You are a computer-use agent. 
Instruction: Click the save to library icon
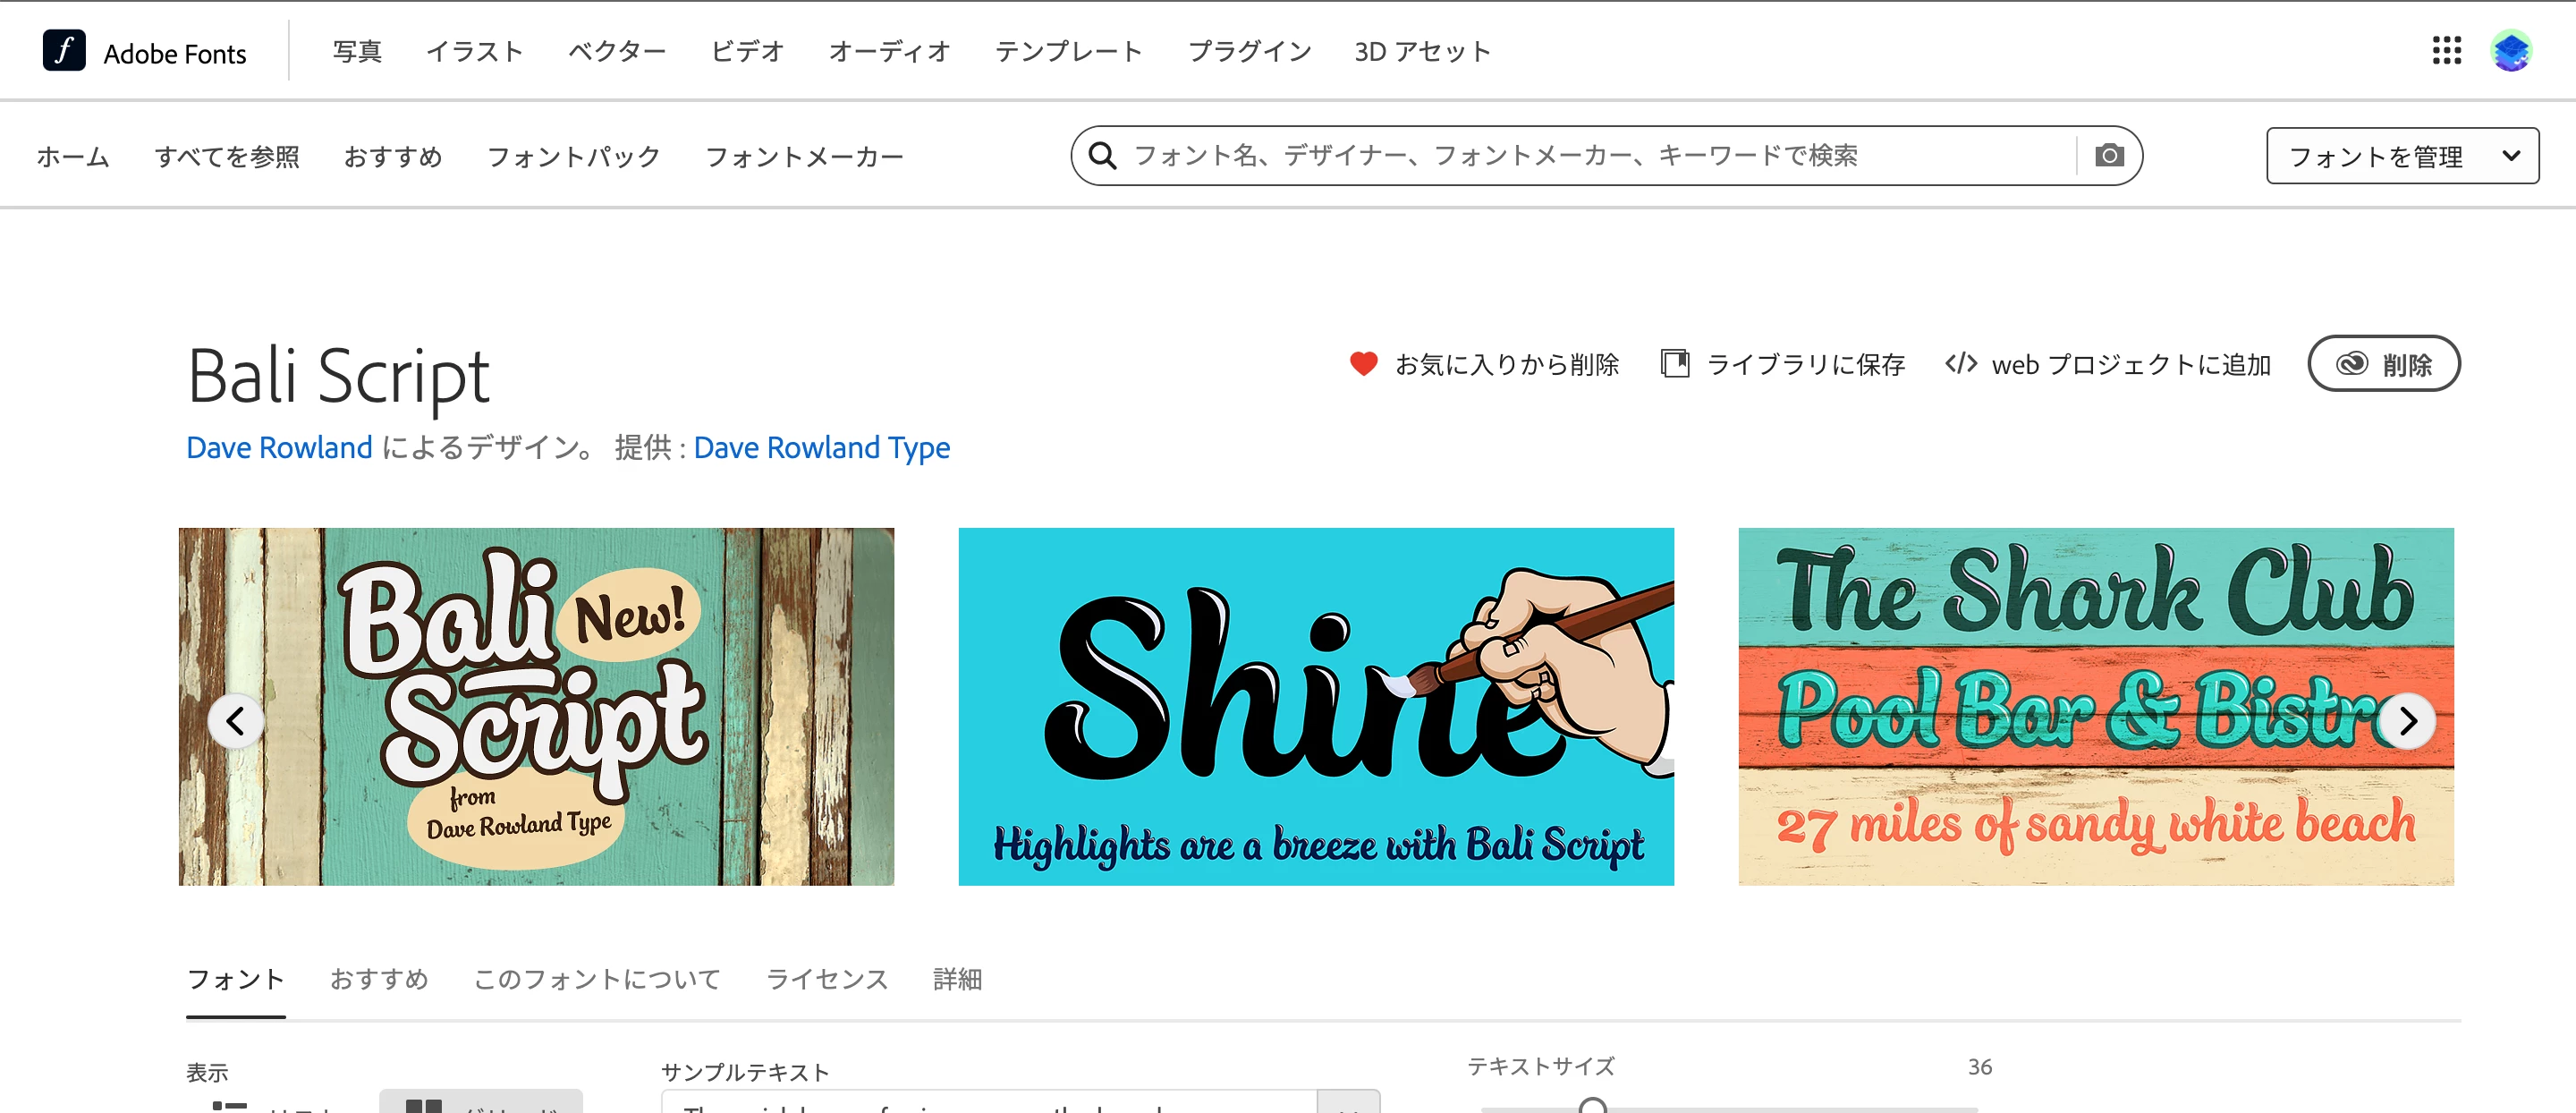pyautogui.click(x=1675, y=364)
